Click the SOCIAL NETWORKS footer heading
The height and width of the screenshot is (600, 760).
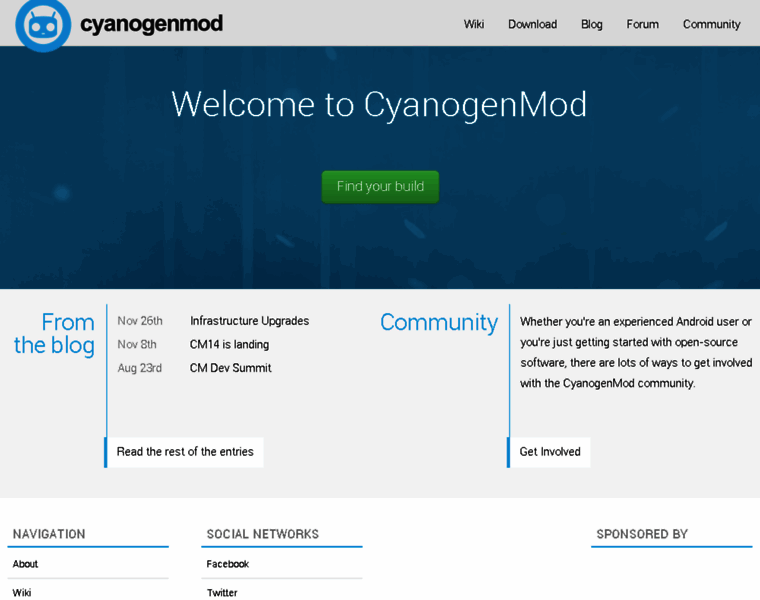(x=263, y=534)
